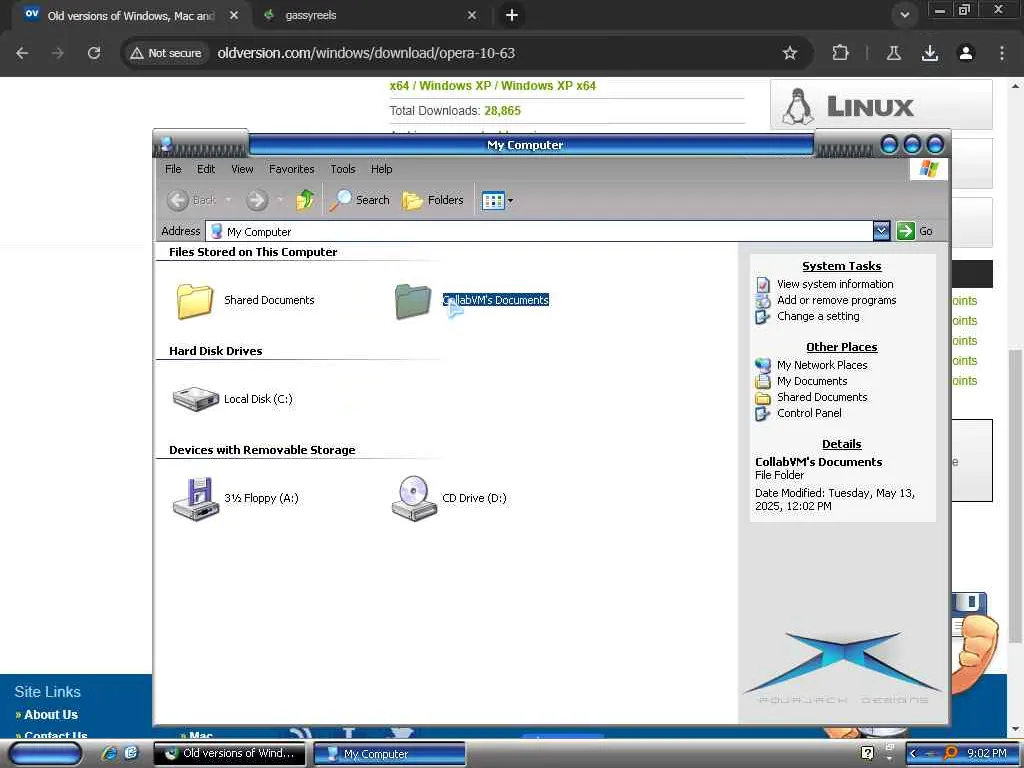1024x768 pixels.
Task: Expand the Address bar dropdown
Action: [x=882, y=231]
